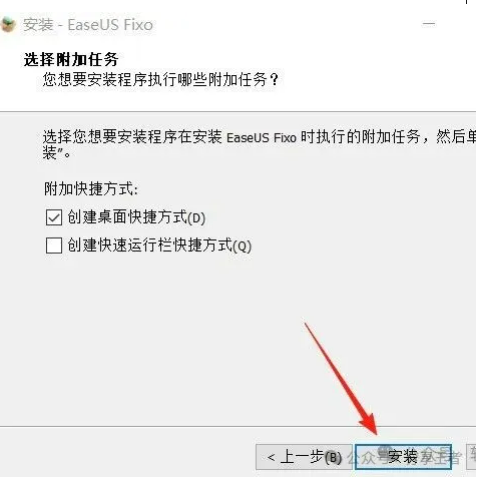
Task: Click the 公众号 watermark text
Action: coord(366,458)
